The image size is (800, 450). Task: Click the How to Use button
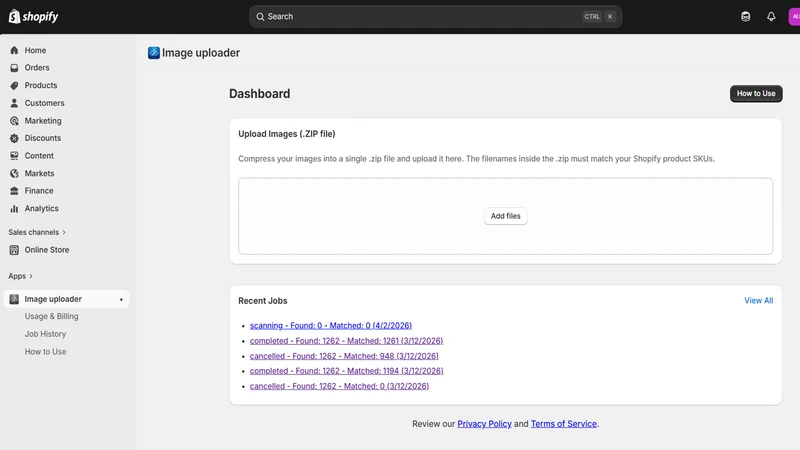(756, 93)
